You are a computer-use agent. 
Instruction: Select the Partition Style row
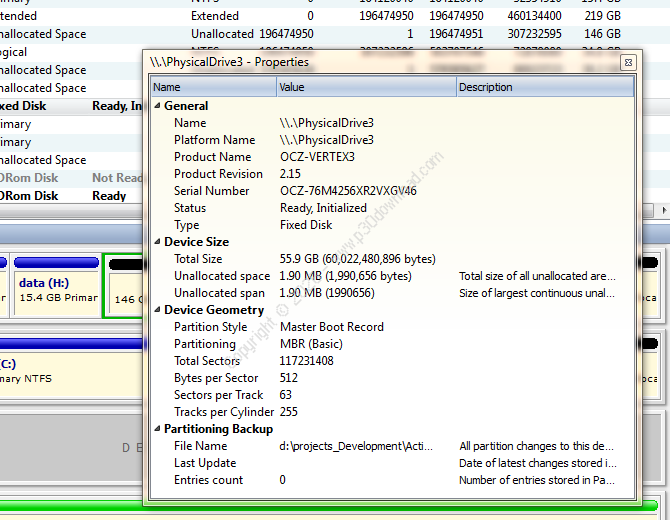pyautogui.click(x=210, y=327)
